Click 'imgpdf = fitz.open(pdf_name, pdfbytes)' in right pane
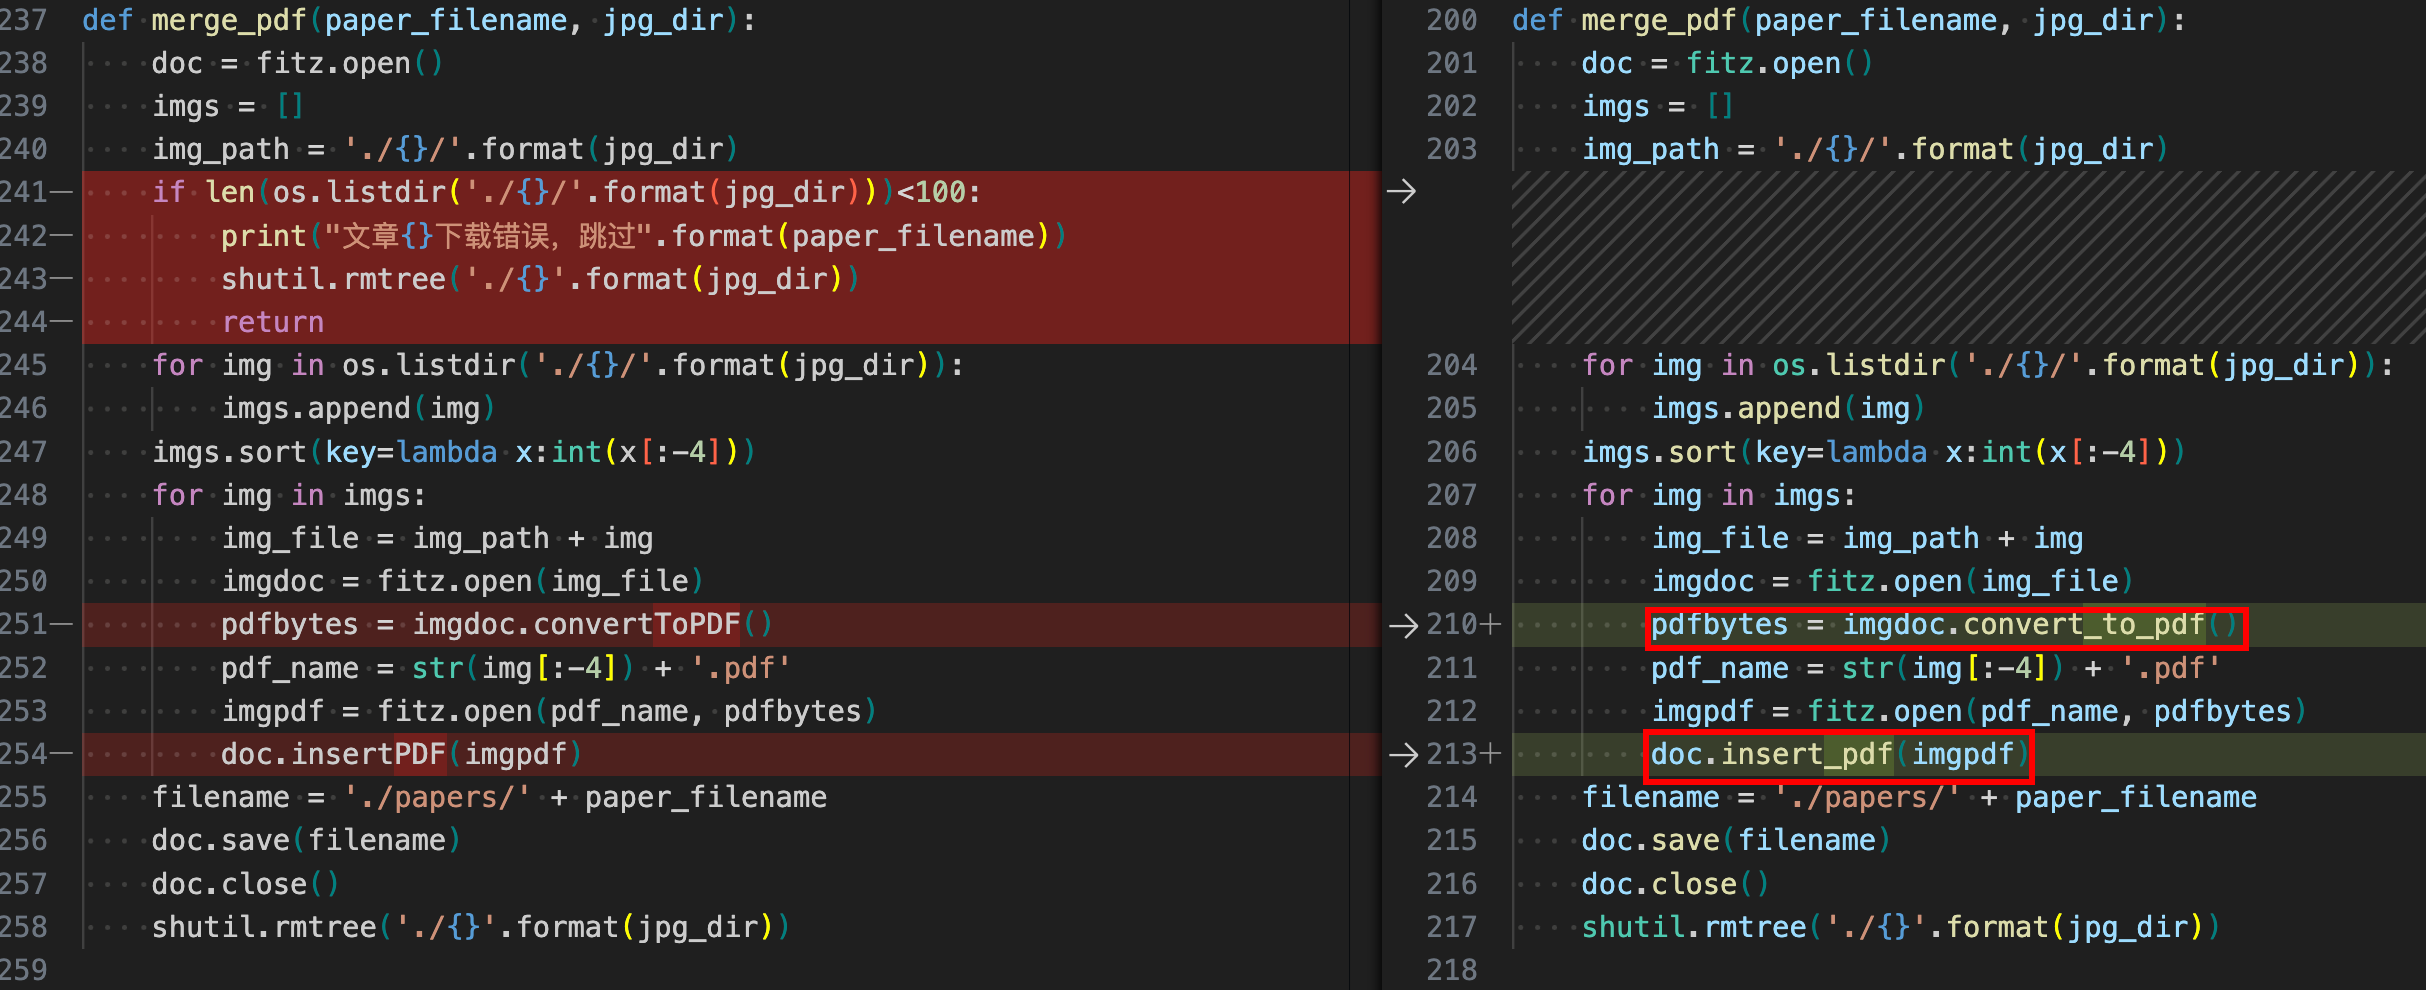This screenshot has width=2426, height=990. pos(1979,711)
